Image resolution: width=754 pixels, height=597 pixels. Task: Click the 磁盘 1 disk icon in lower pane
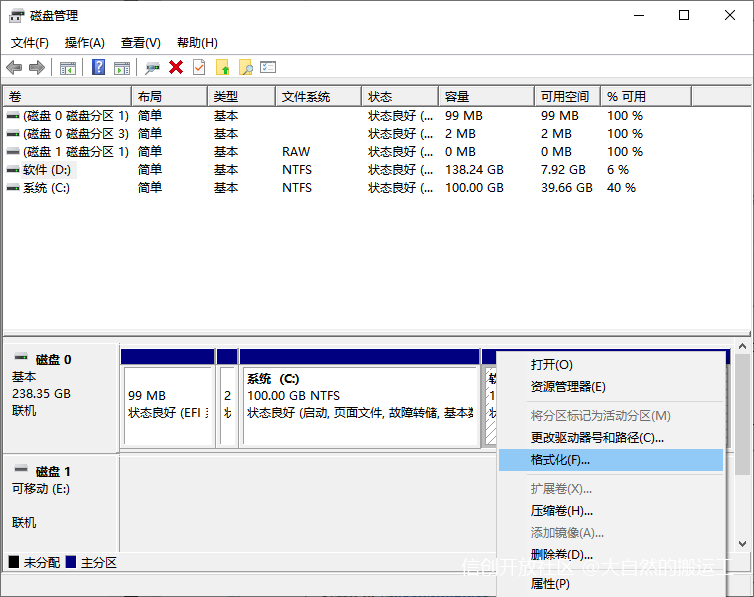pyautogui.click(x=21, y=469)
